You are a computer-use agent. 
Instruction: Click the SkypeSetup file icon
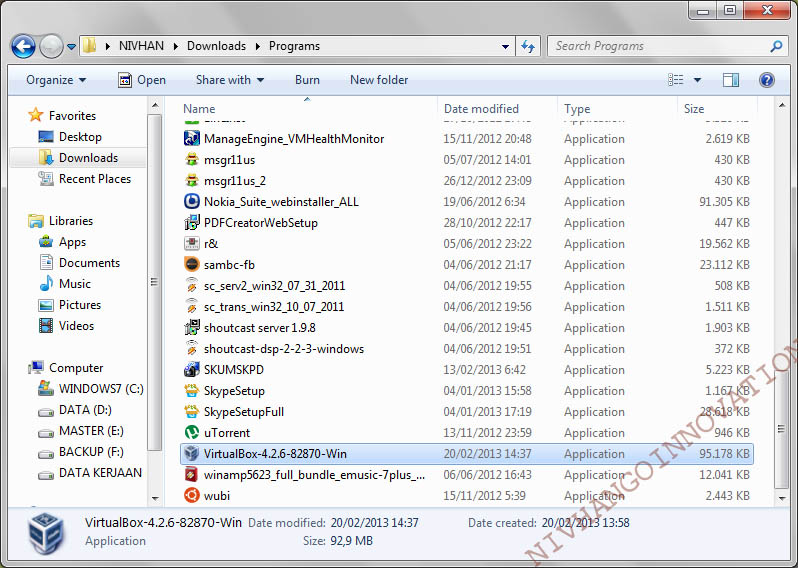[x=191, y=391]
